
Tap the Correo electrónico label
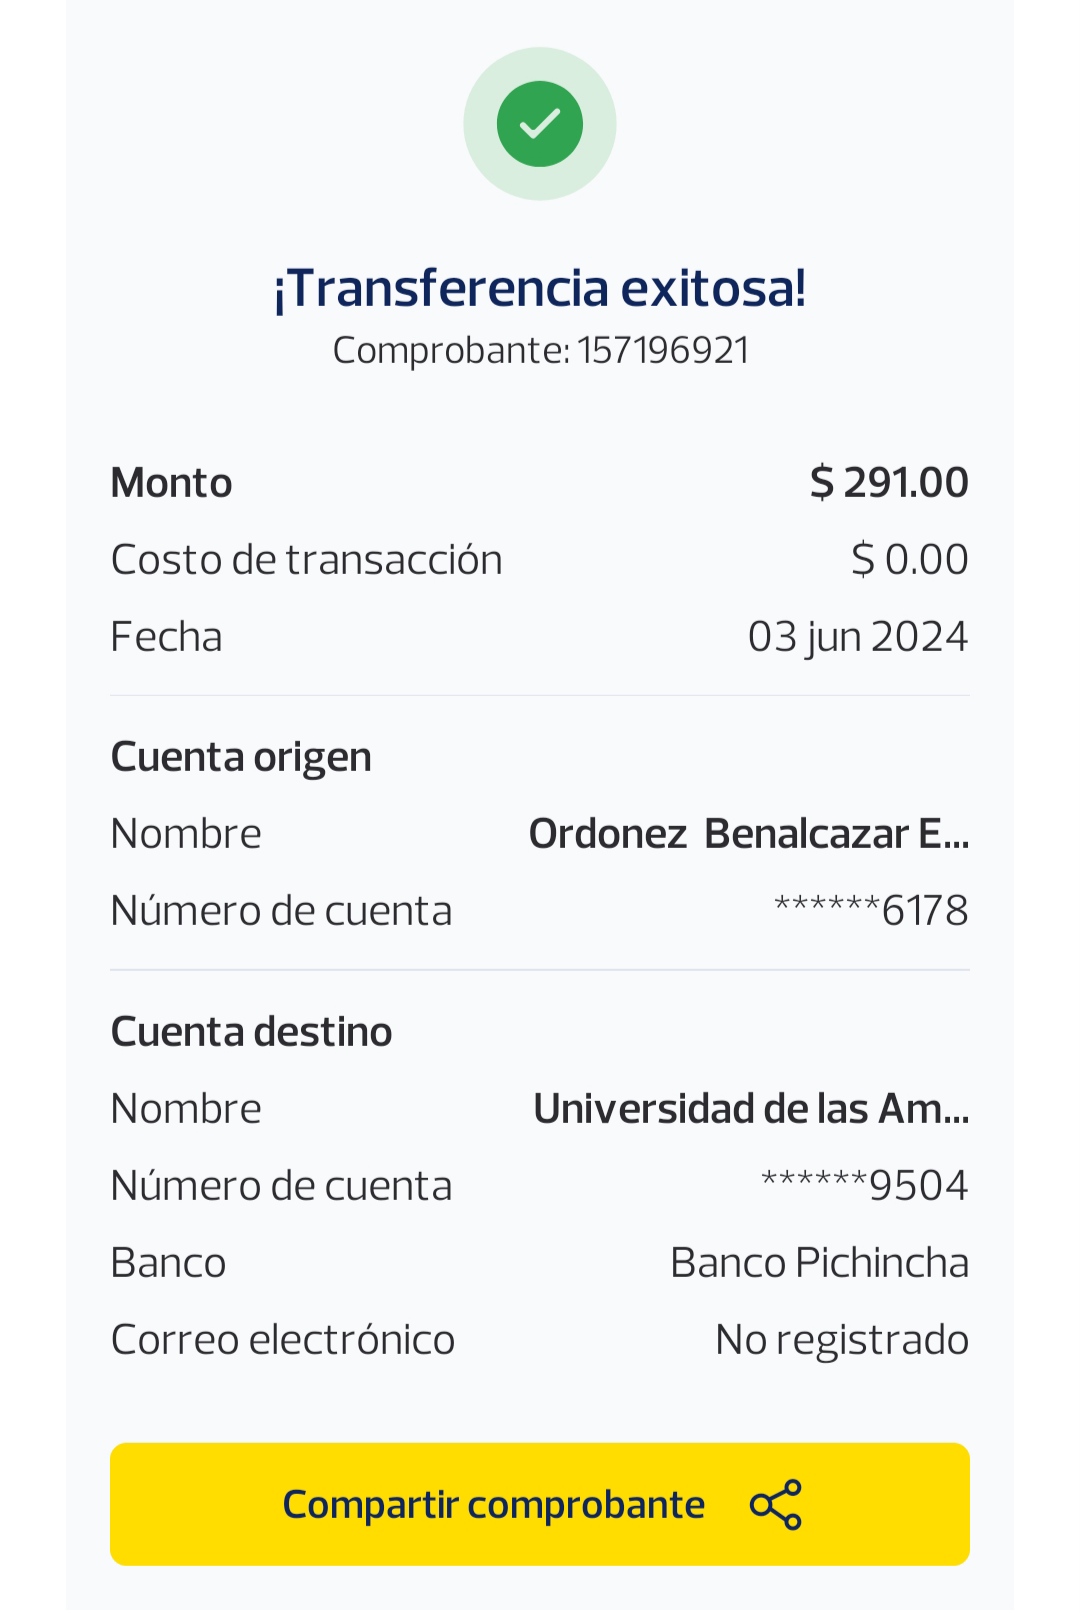282,1340
